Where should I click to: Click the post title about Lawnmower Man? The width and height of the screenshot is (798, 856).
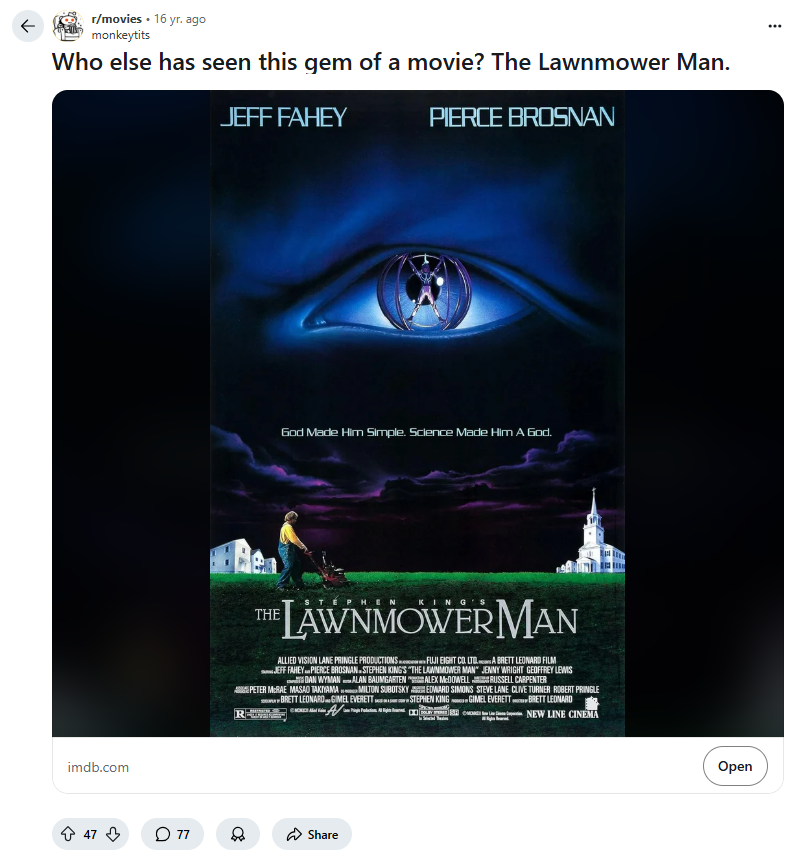(x=391, y=62)
